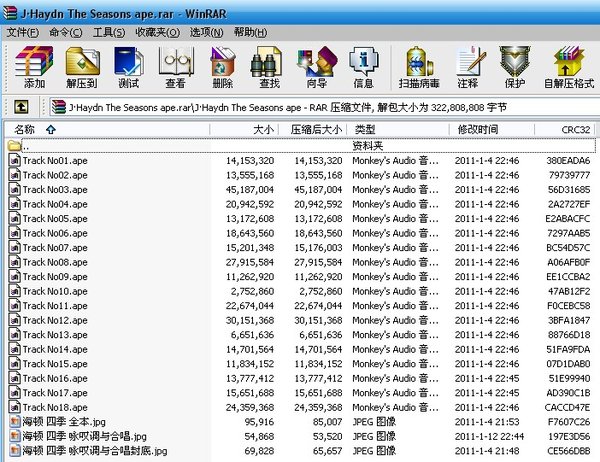
Task: Click CRC32 value CACCD47E
Action: point(567,408)
